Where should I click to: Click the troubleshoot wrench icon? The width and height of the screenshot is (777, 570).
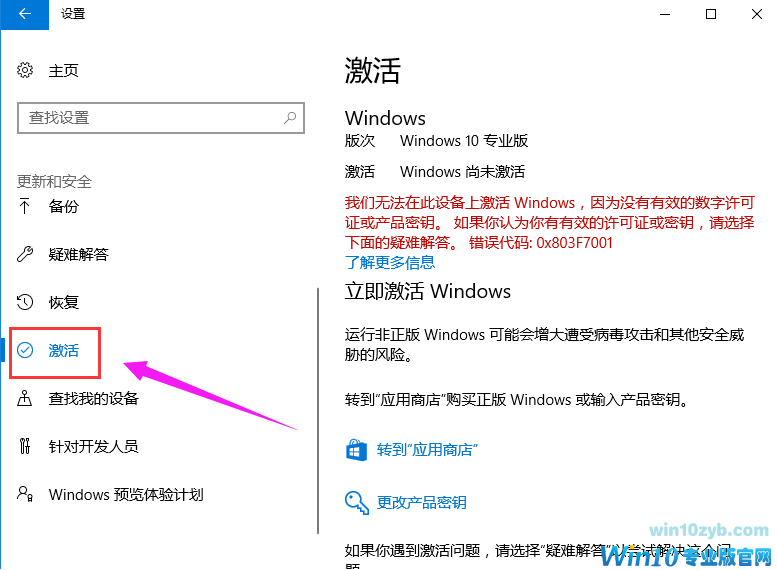[x=25, y=254]
